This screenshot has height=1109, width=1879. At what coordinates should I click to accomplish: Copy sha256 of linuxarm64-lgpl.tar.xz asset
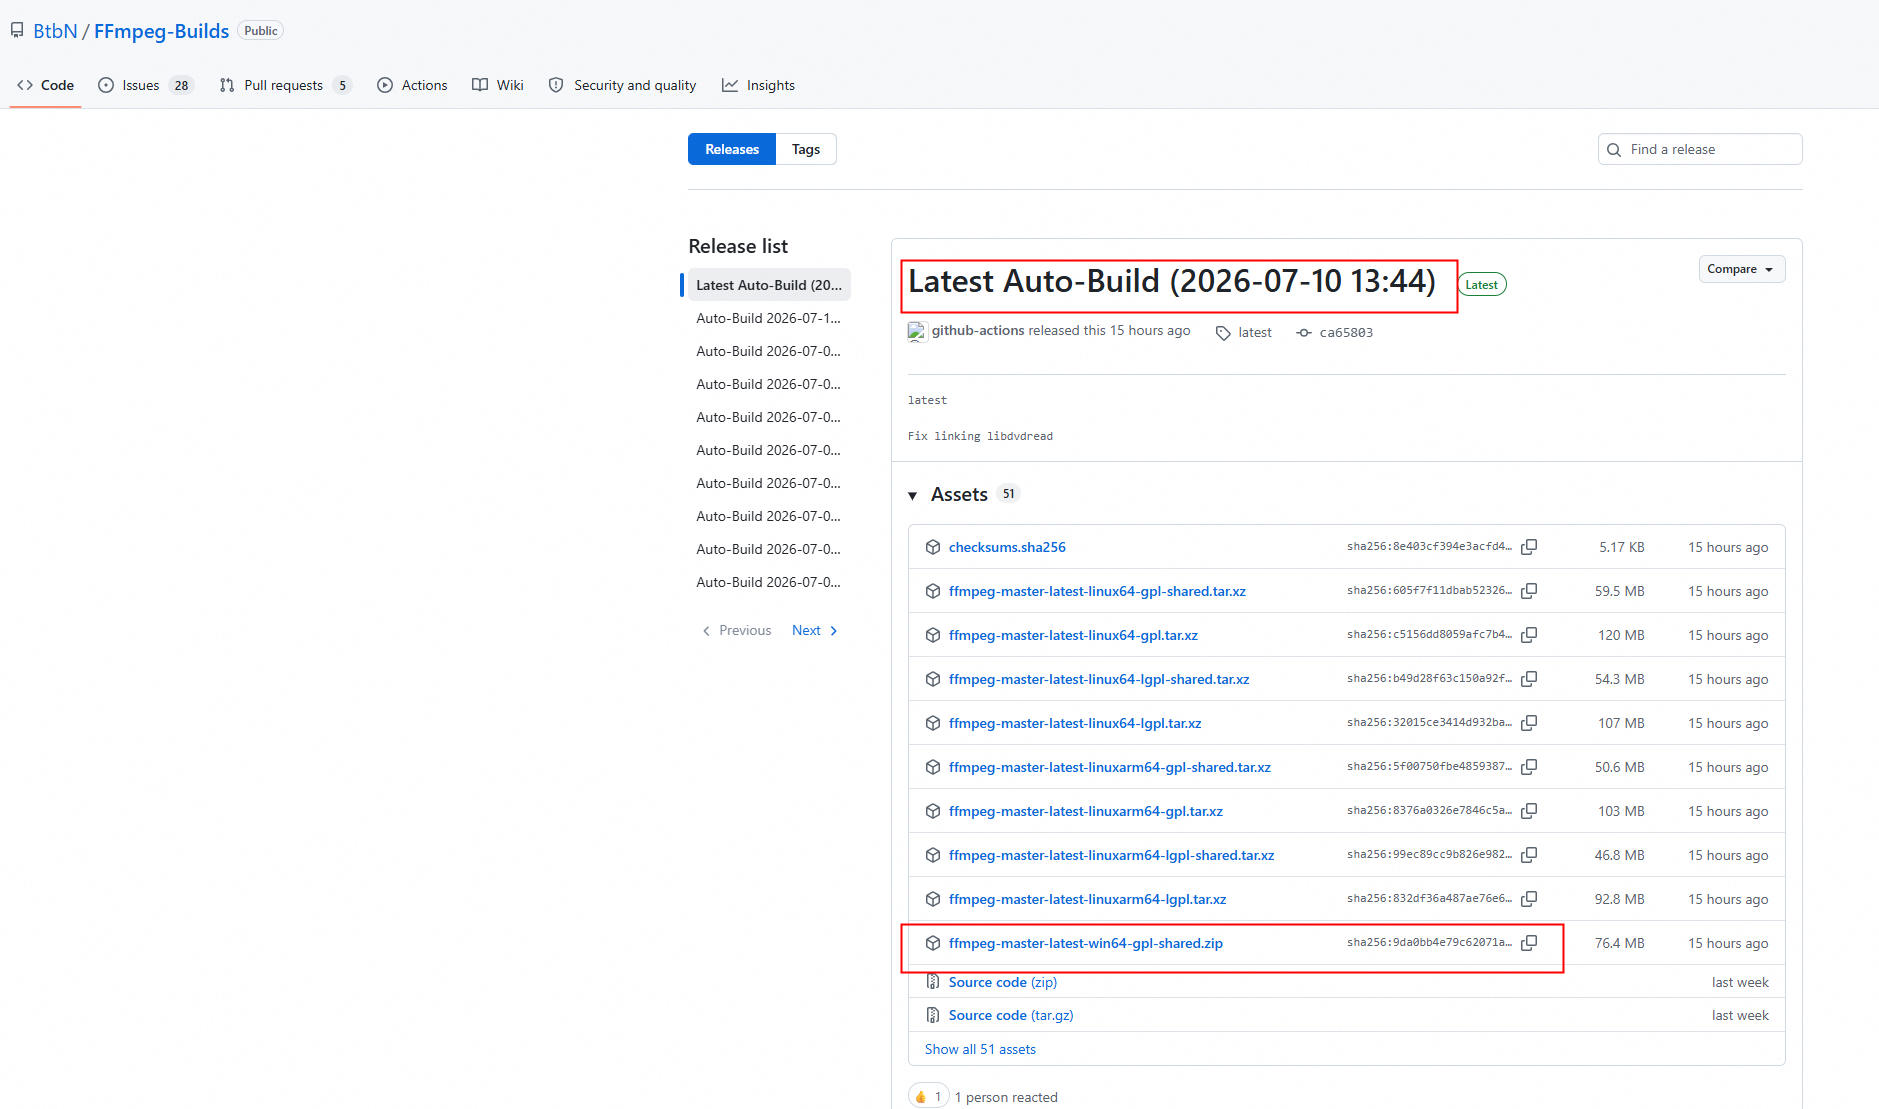click(x=1529, y=899)
